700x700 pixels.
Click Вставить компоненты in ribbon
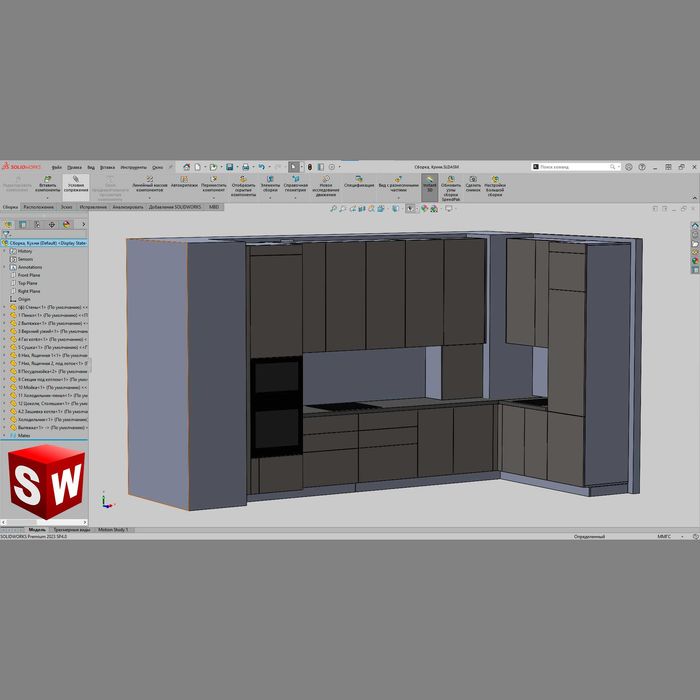click(x=47, y=184)
